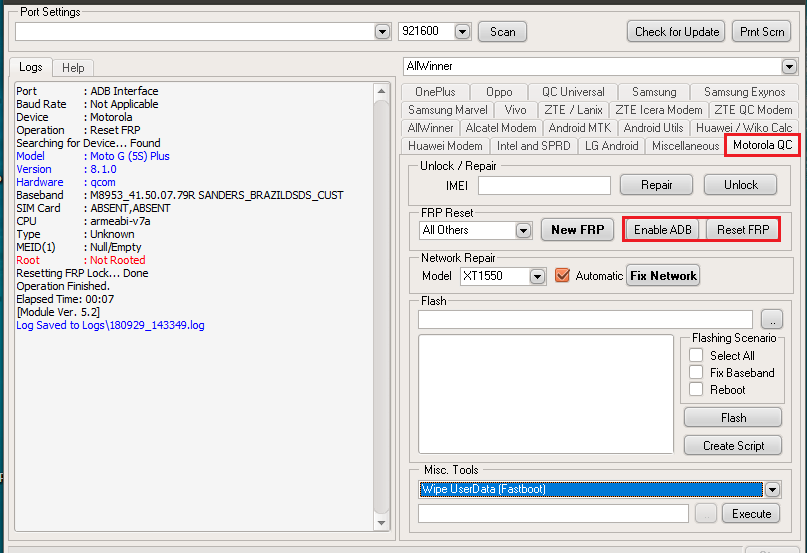Click the Baseband M8953 log line
This screenshot has width=807, height=553.
coord(180,196)
